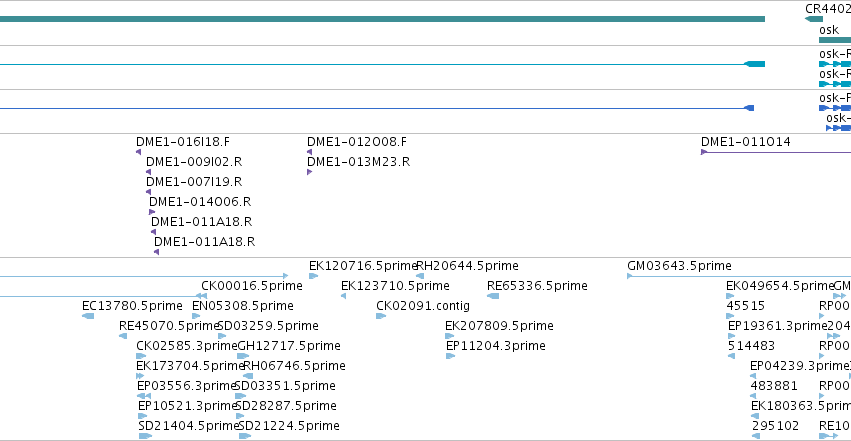Click the 514483 feature arrow
The image size is (851, 441).
point(731,356)
